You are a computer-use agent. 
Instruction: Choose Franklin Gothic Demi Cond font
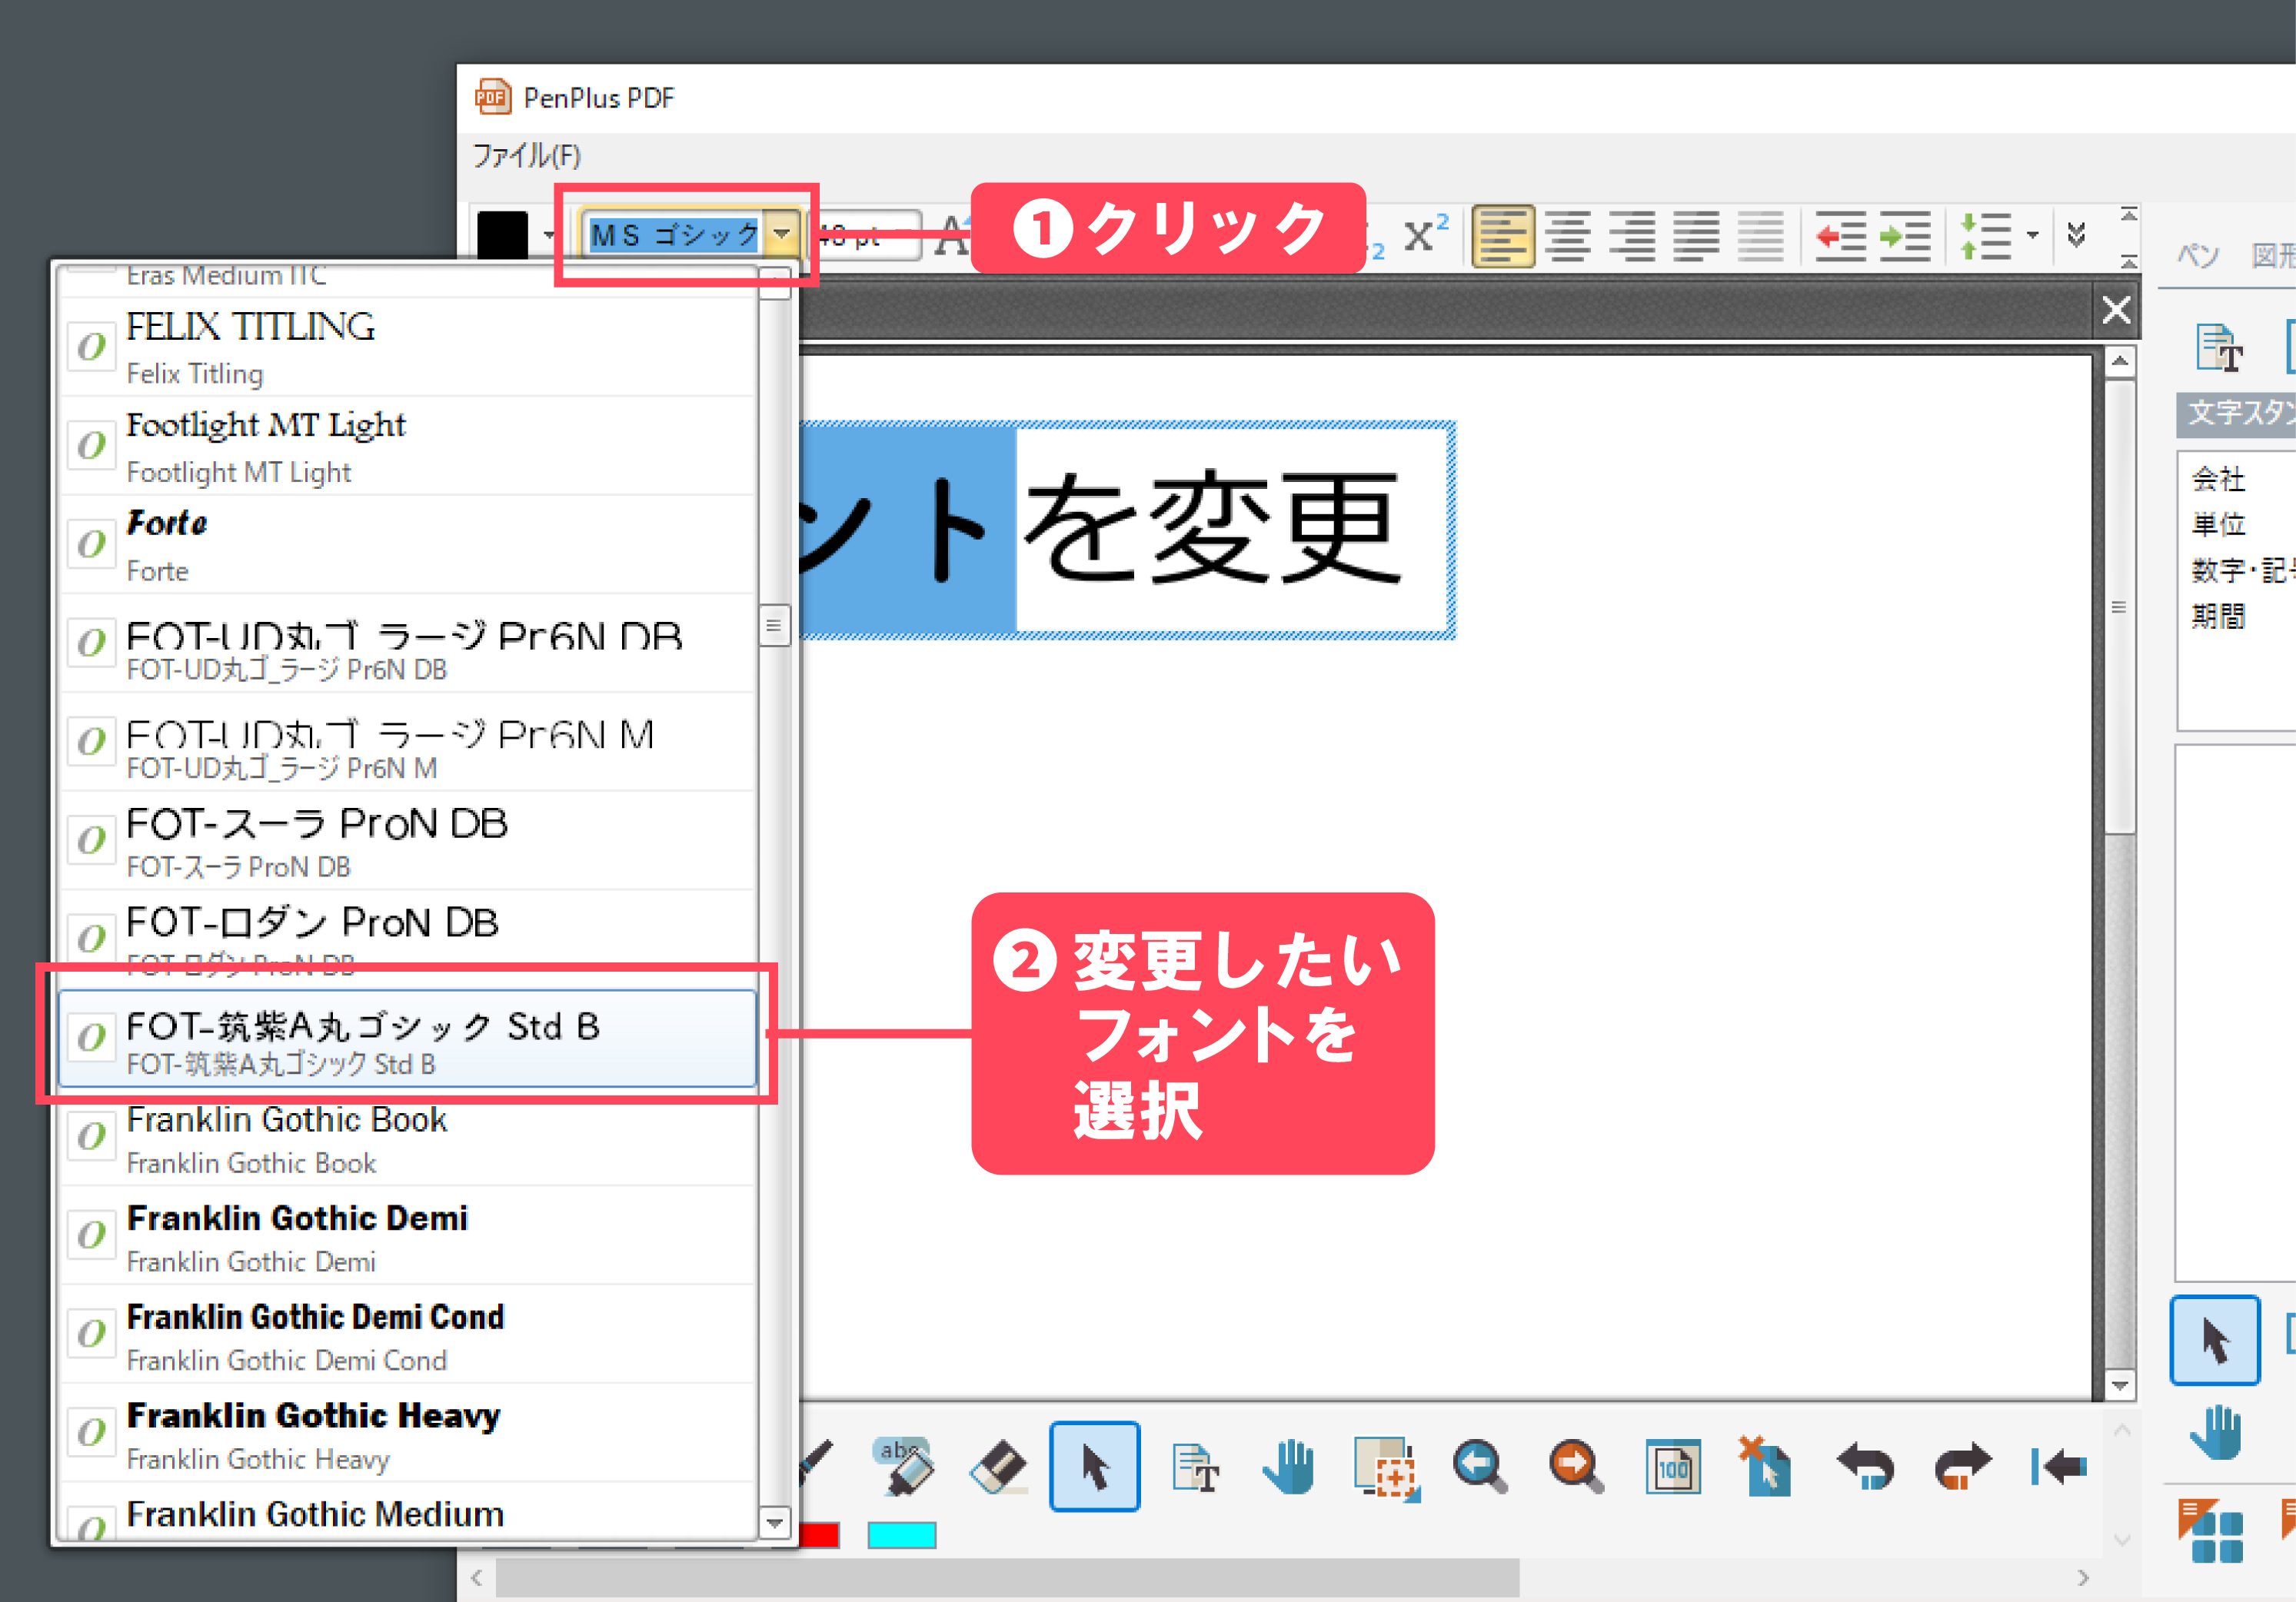click(408, 1335)
